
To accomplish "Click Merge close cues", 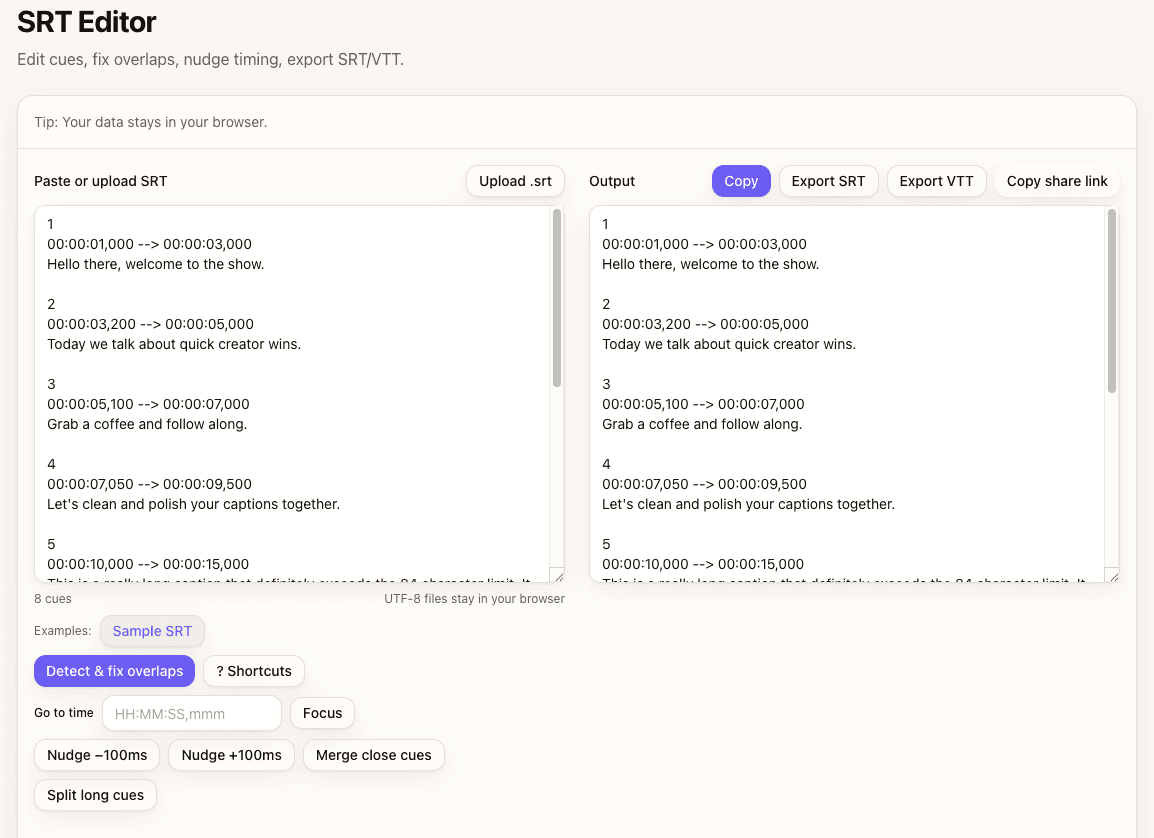I will [373, 755].
